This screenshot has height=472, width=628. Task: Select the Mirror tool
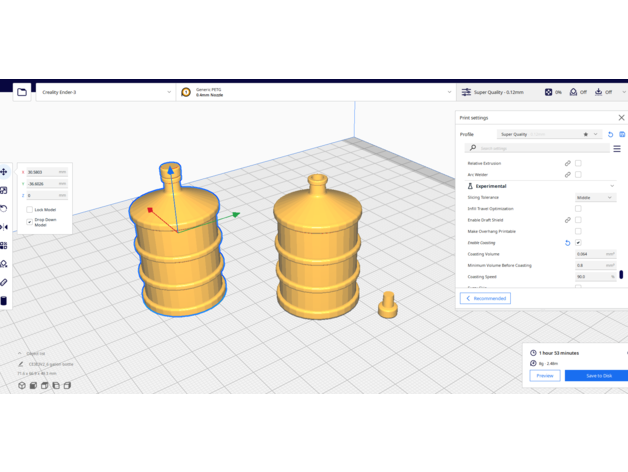tap(4, 227)
